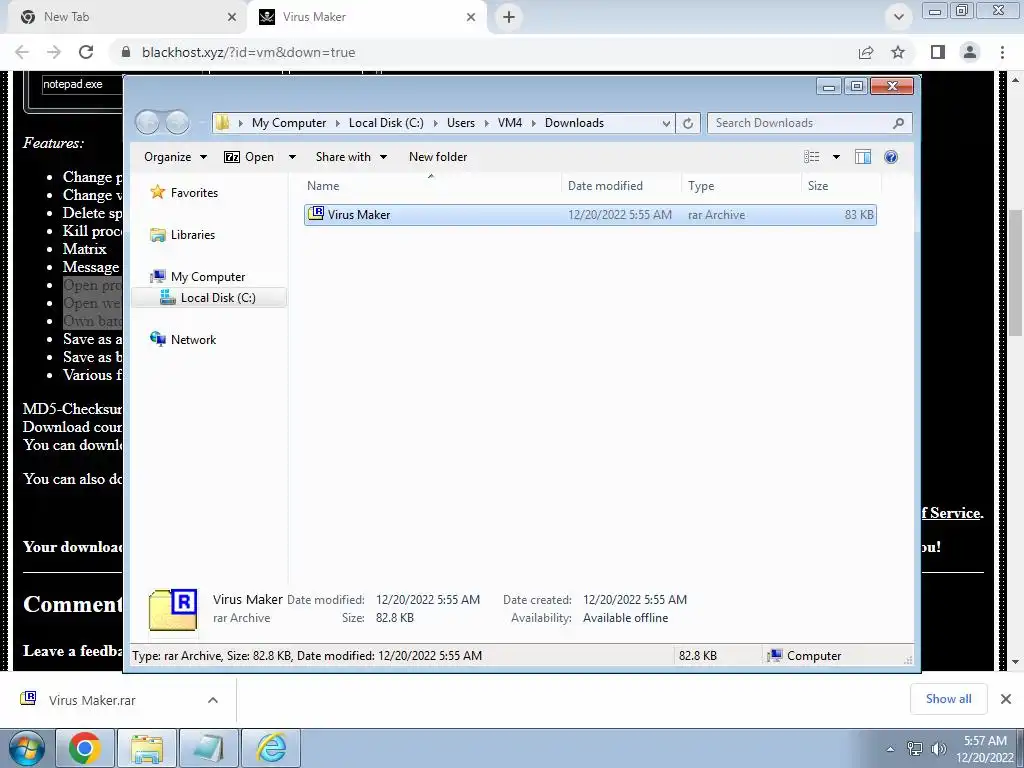Sort by Name column header
1024x768 pixels.
pos(431,185)
